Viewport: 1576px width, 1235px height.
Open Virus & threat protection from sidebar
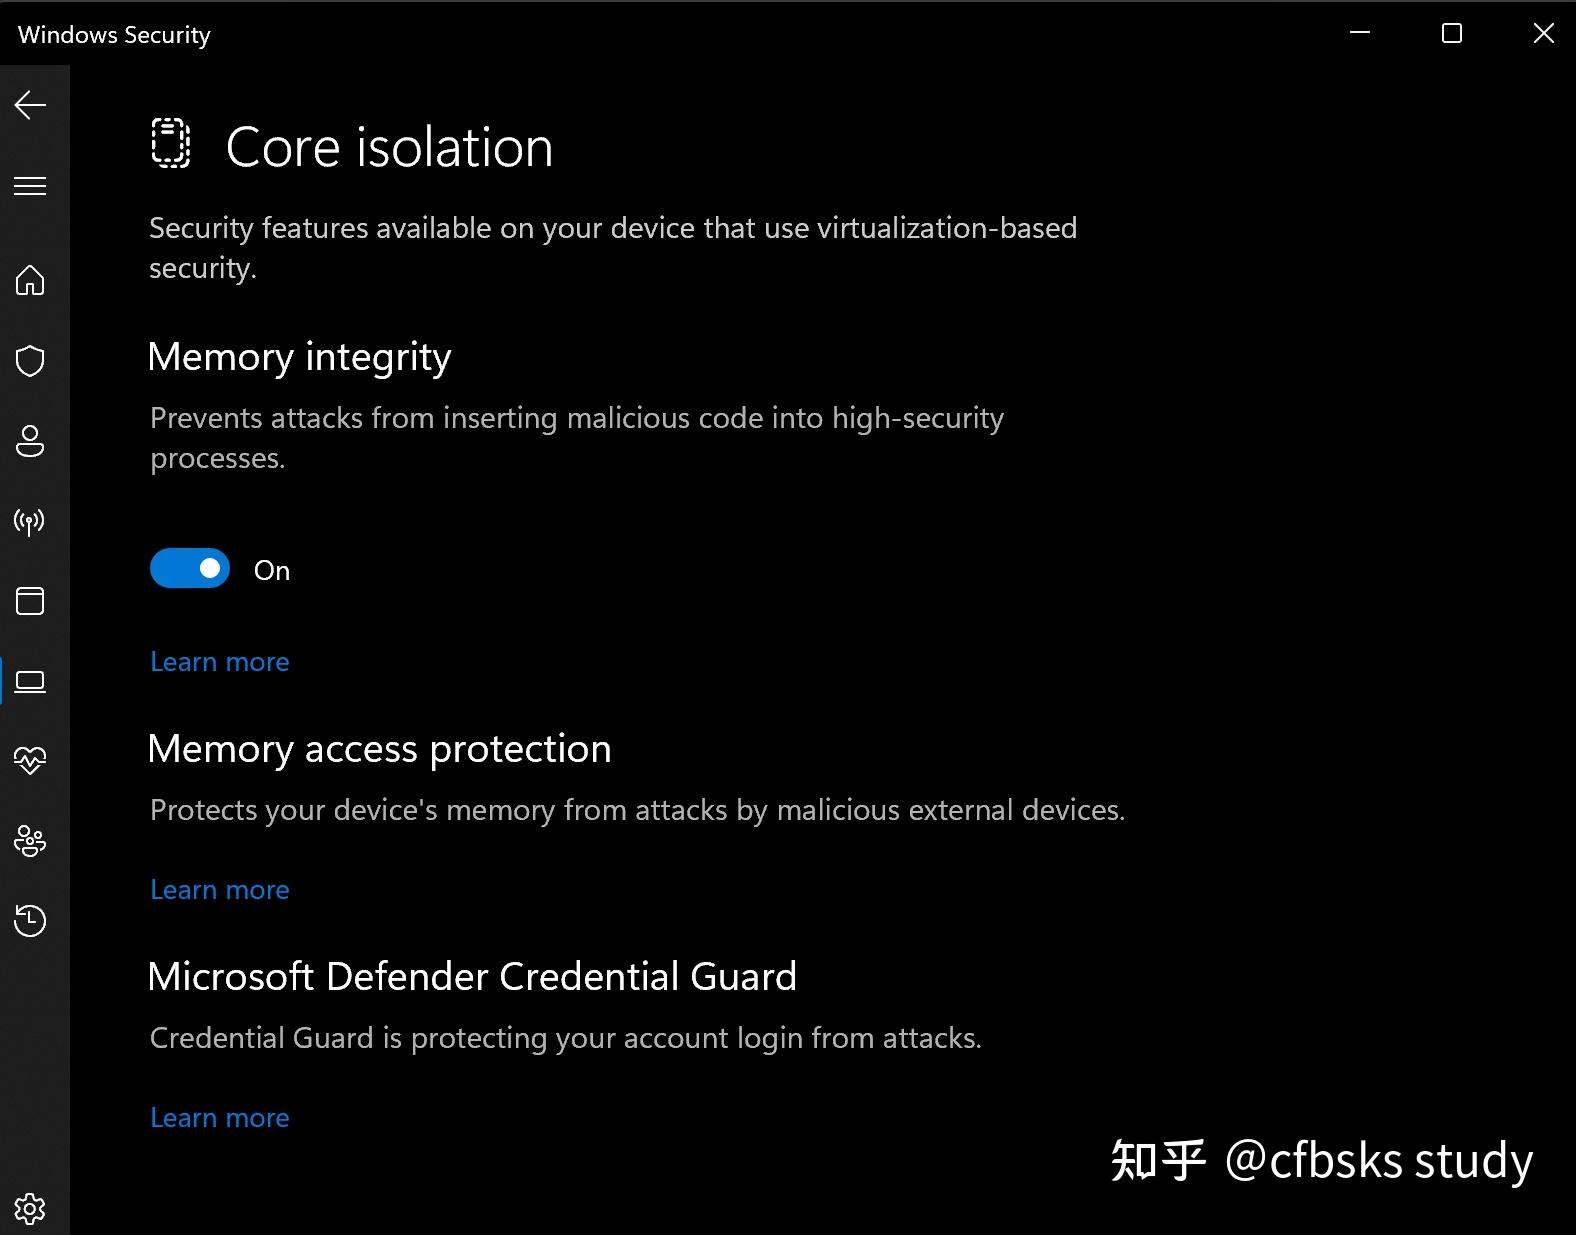(x=31, y=360)
